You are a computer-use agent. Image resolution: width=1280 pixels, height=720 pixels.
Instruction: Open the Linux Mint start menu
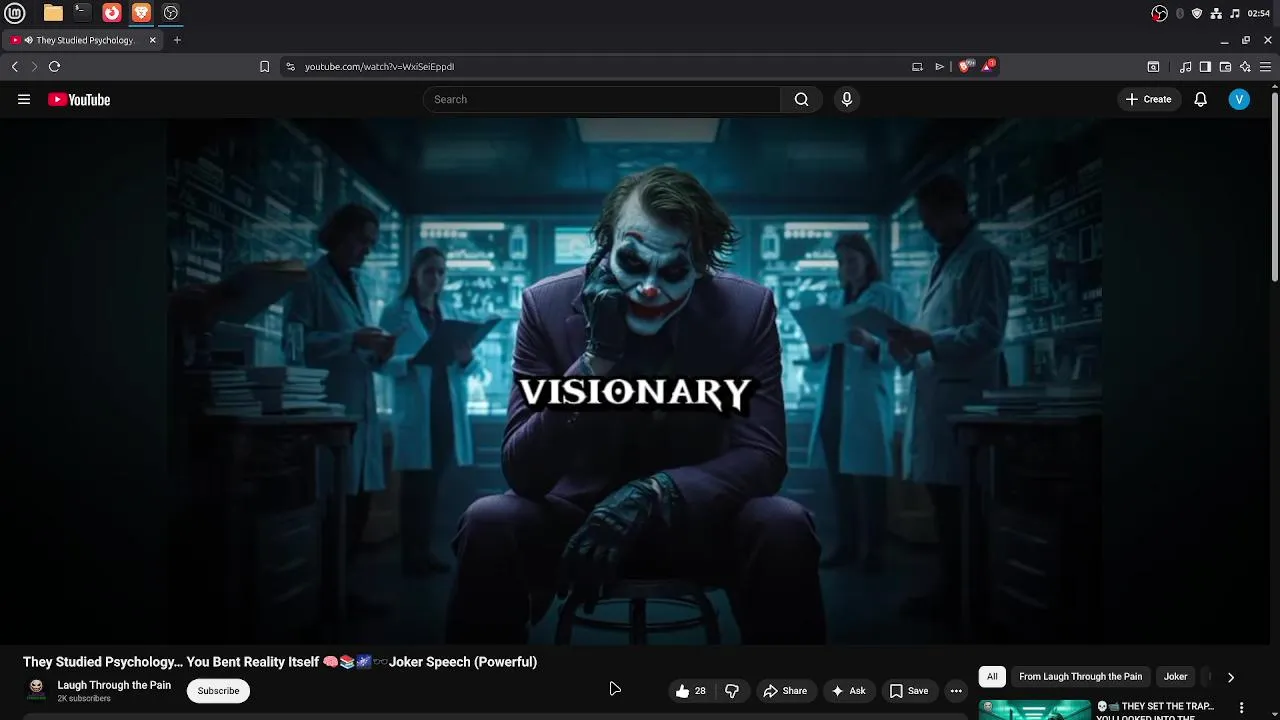(x=15, y=13)
